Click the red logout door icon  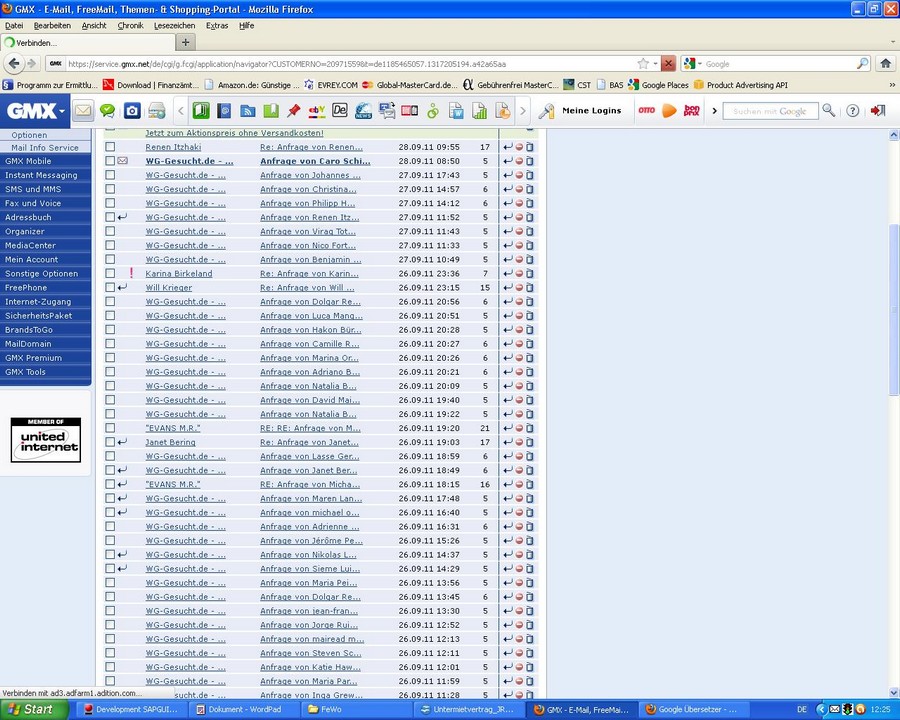pyautogui.click(x=877, y=111)
